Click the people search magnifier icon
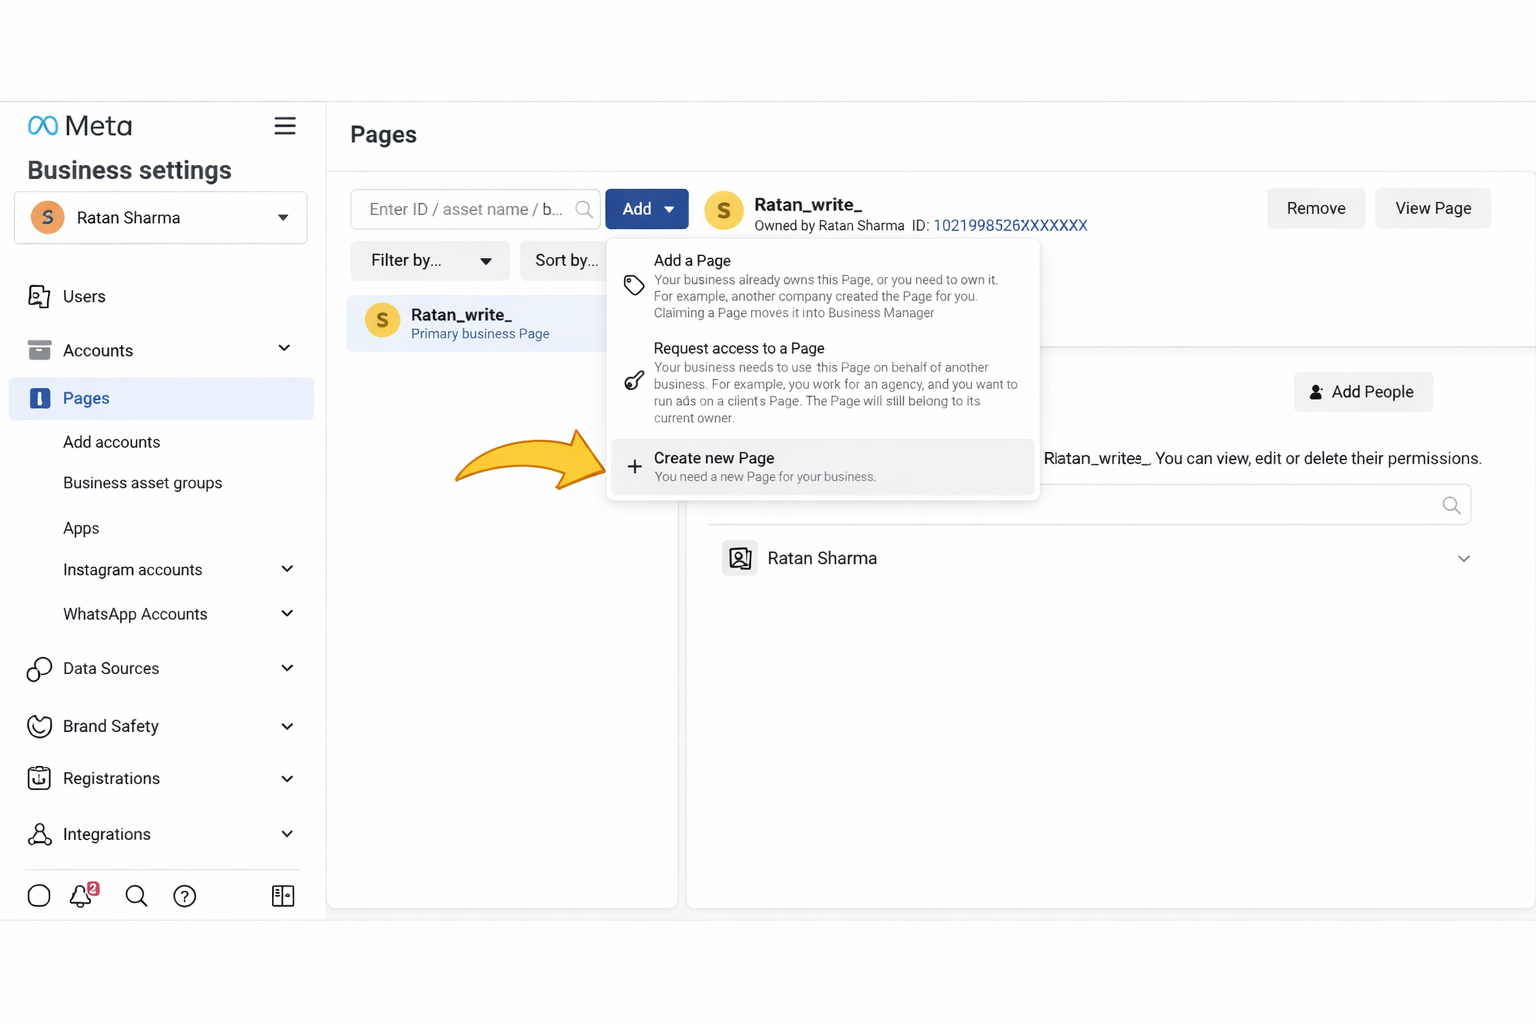 pos(1451,505)
